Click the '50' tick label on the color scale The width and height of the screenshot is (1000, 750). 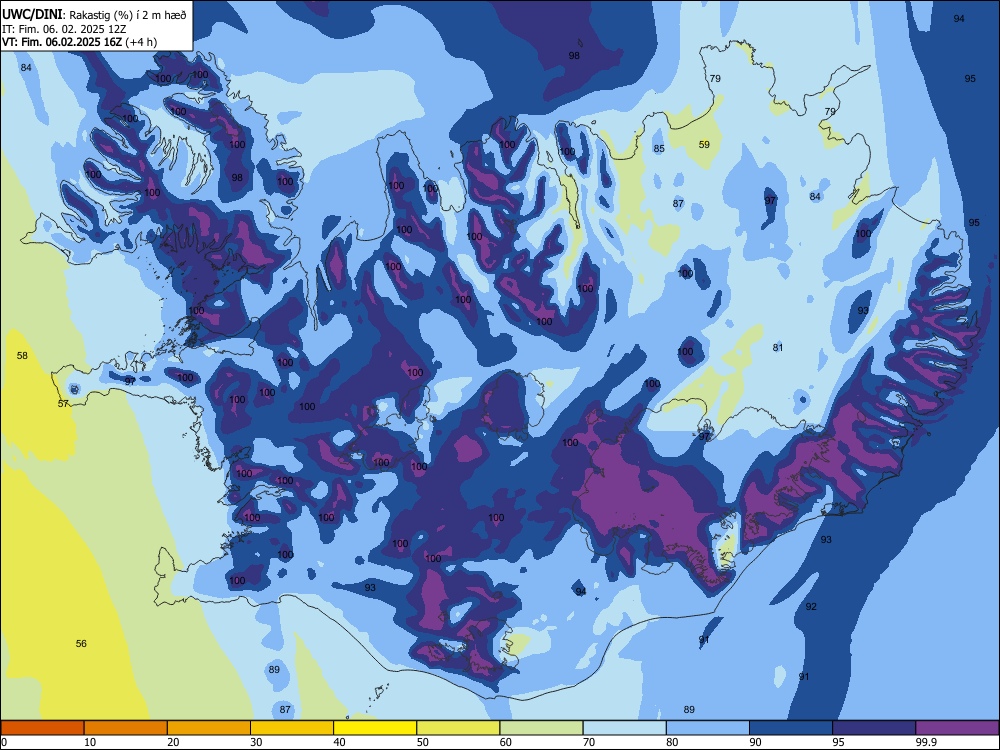(422, 742)
